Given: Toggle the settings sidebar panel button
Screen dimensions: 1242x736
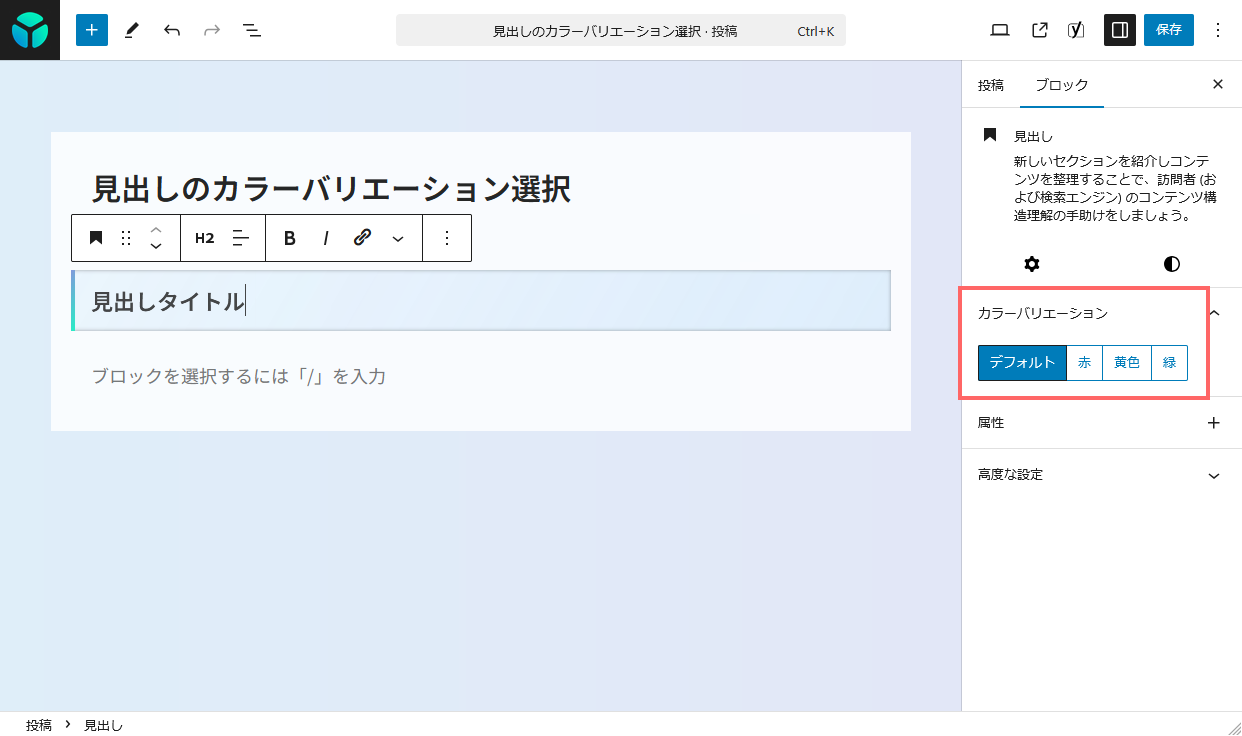Looking at the screenshot, I should [x=1119, y=30].
